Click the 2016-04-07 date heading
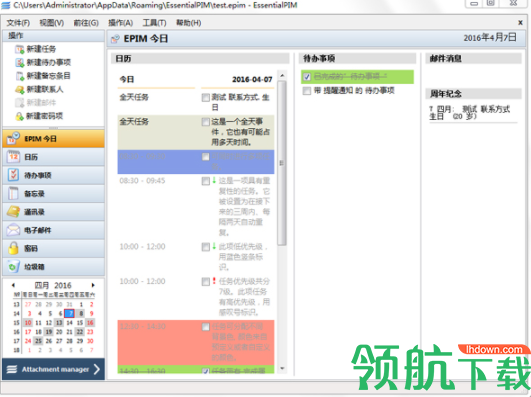 [x=252, y=80]
